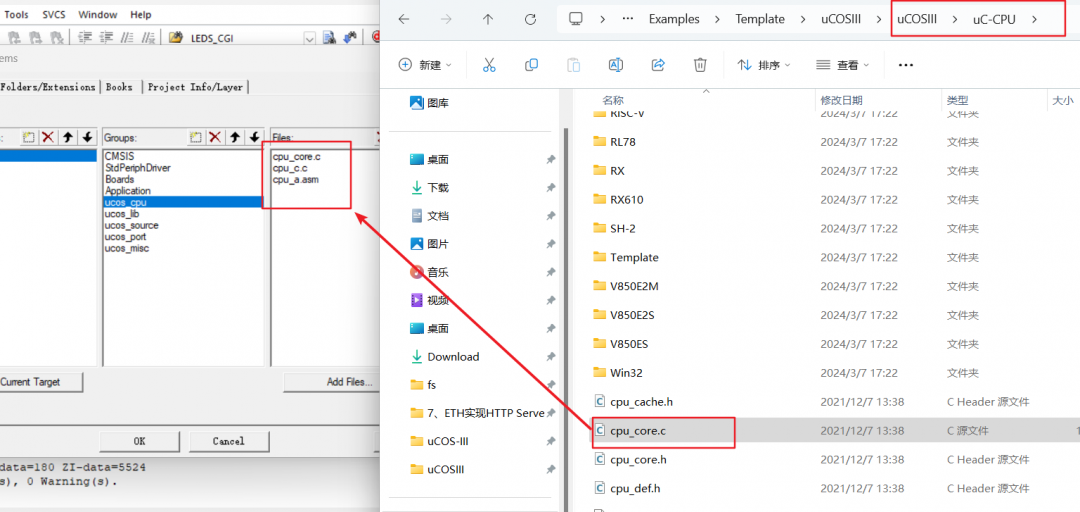1080x512 pixels.
Task: Sort by the 类型 column header
Action: pos(958,101)
